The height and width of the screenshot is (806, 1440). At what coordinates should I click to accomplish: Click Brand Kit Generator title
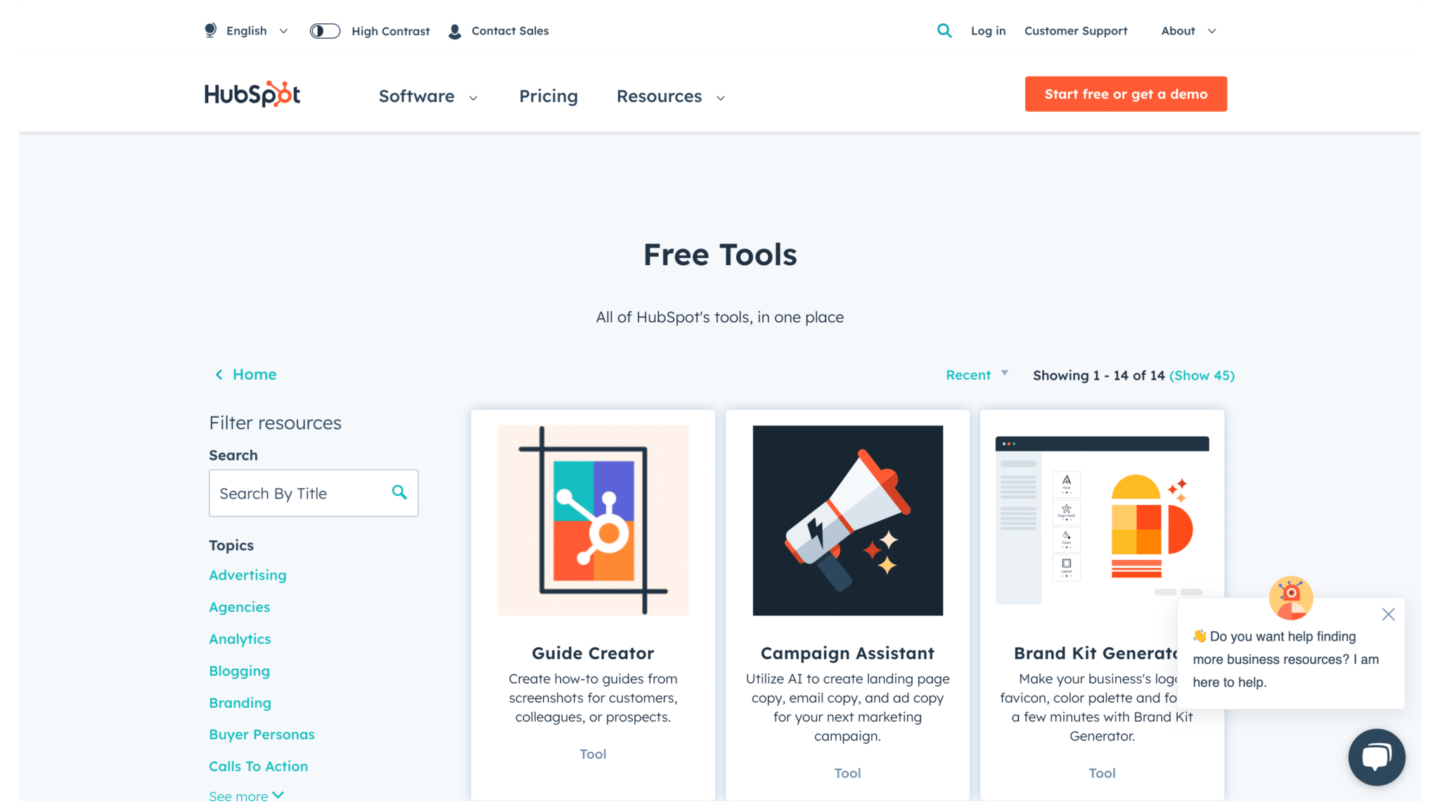click(x=1096, y=653)
